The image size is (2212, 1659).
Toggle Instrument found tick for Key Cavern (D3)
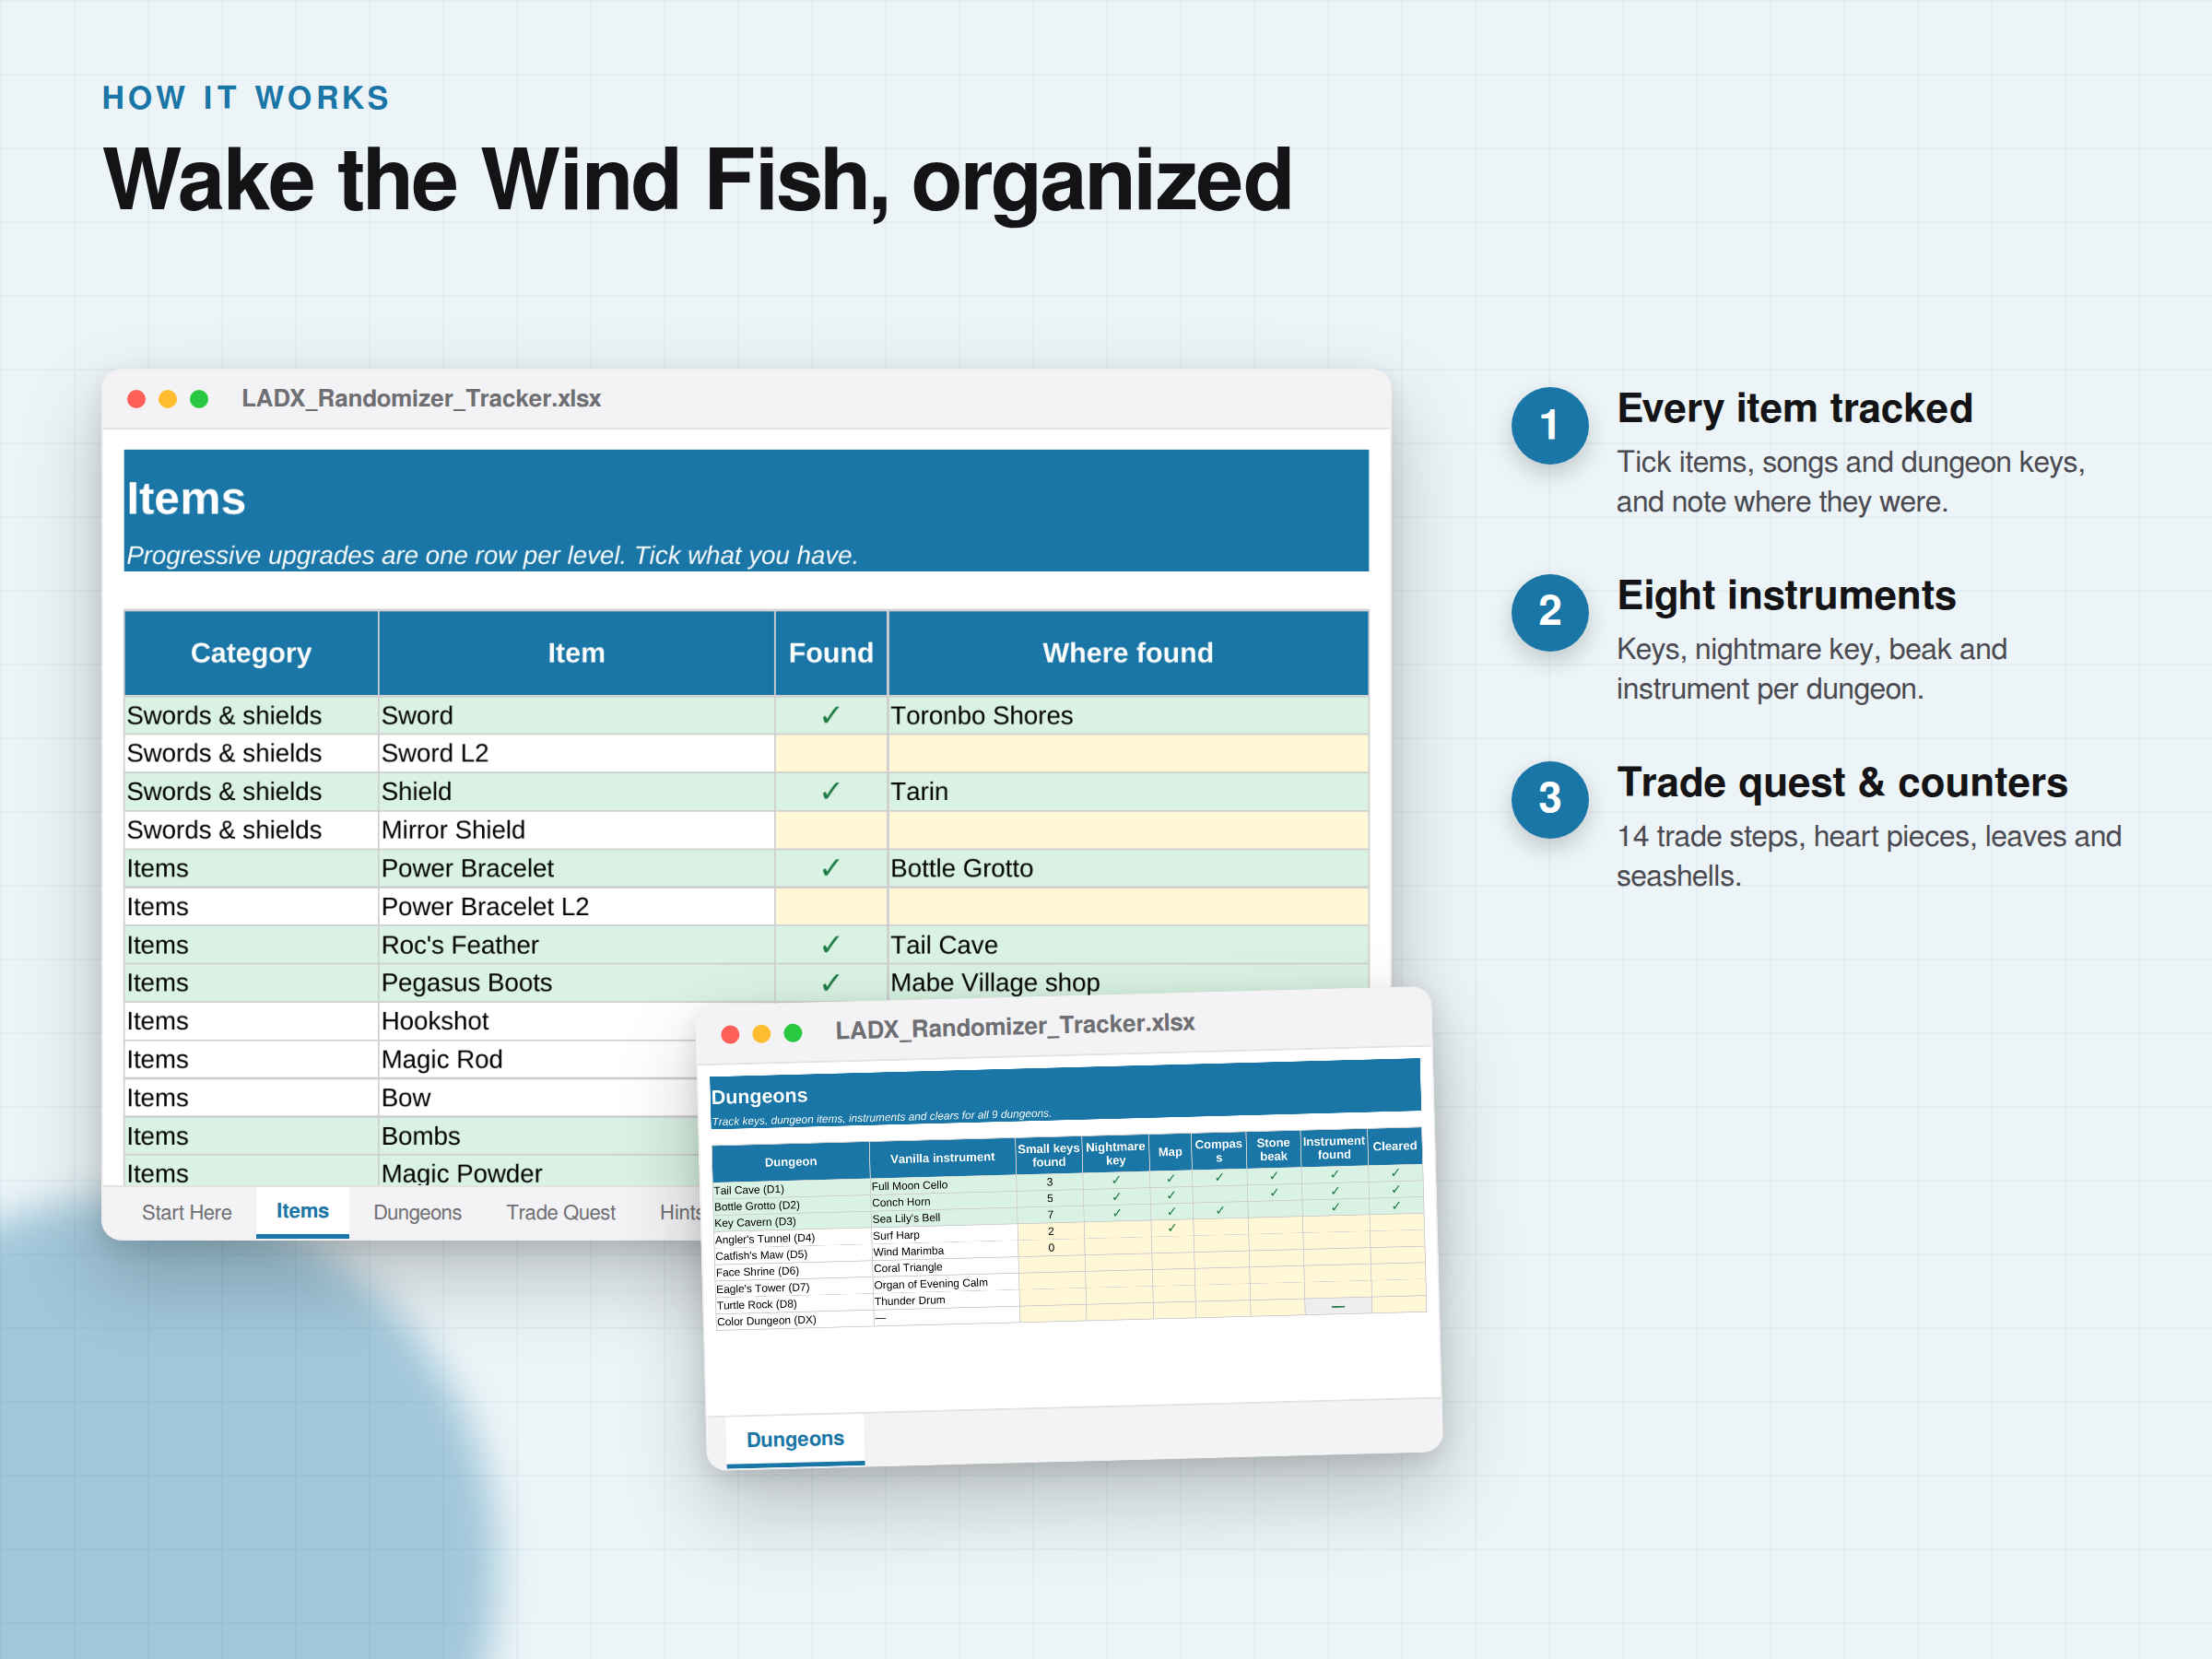click(1335, 1207)
